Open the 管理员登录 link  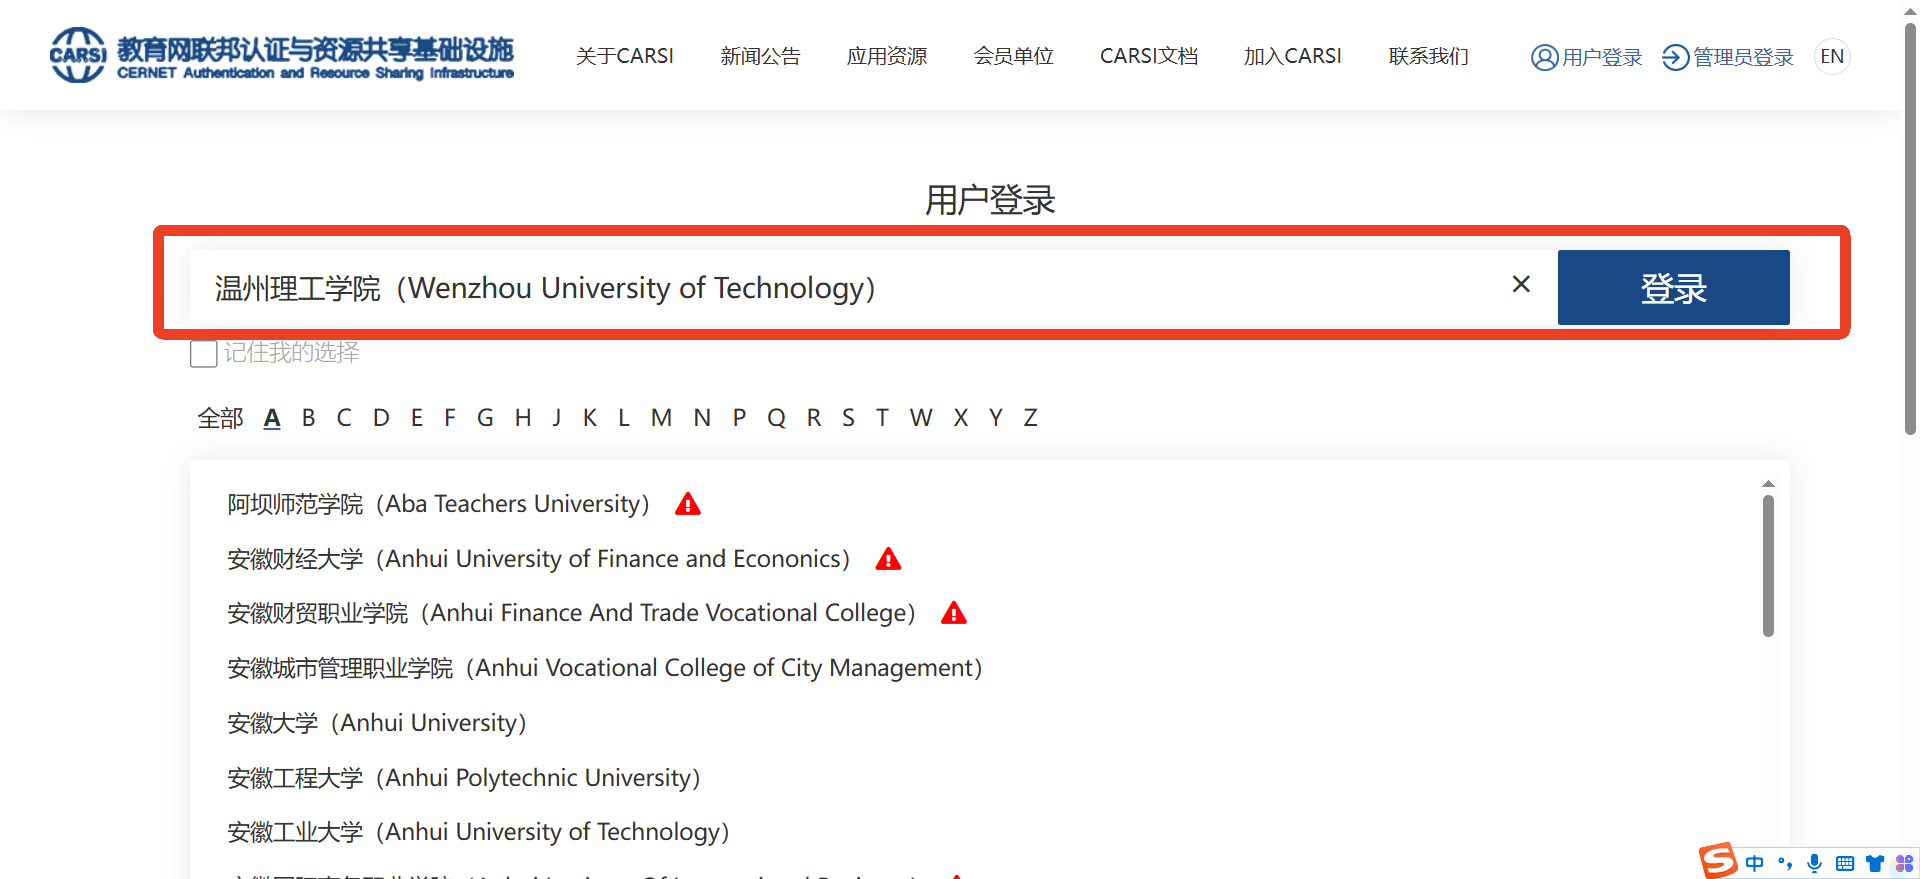pos(1728,57)
